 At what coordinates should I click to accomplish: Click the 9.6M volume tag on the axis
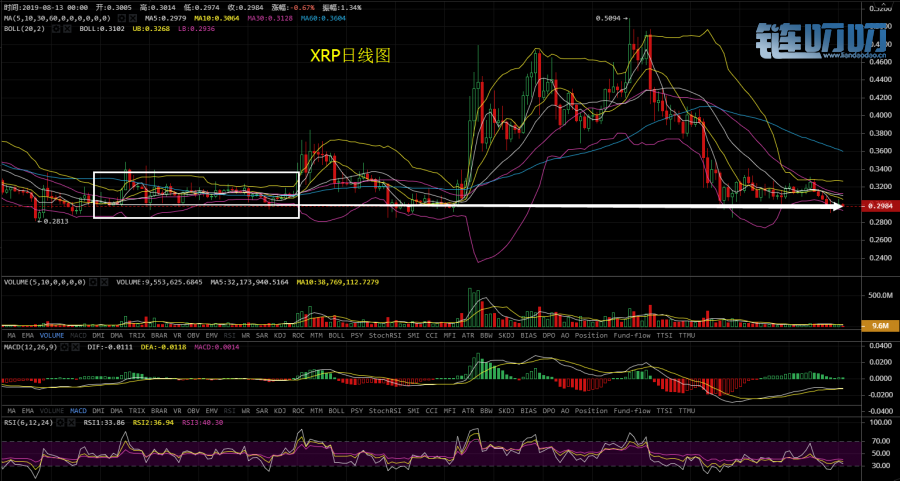click(x=880, y=325)
